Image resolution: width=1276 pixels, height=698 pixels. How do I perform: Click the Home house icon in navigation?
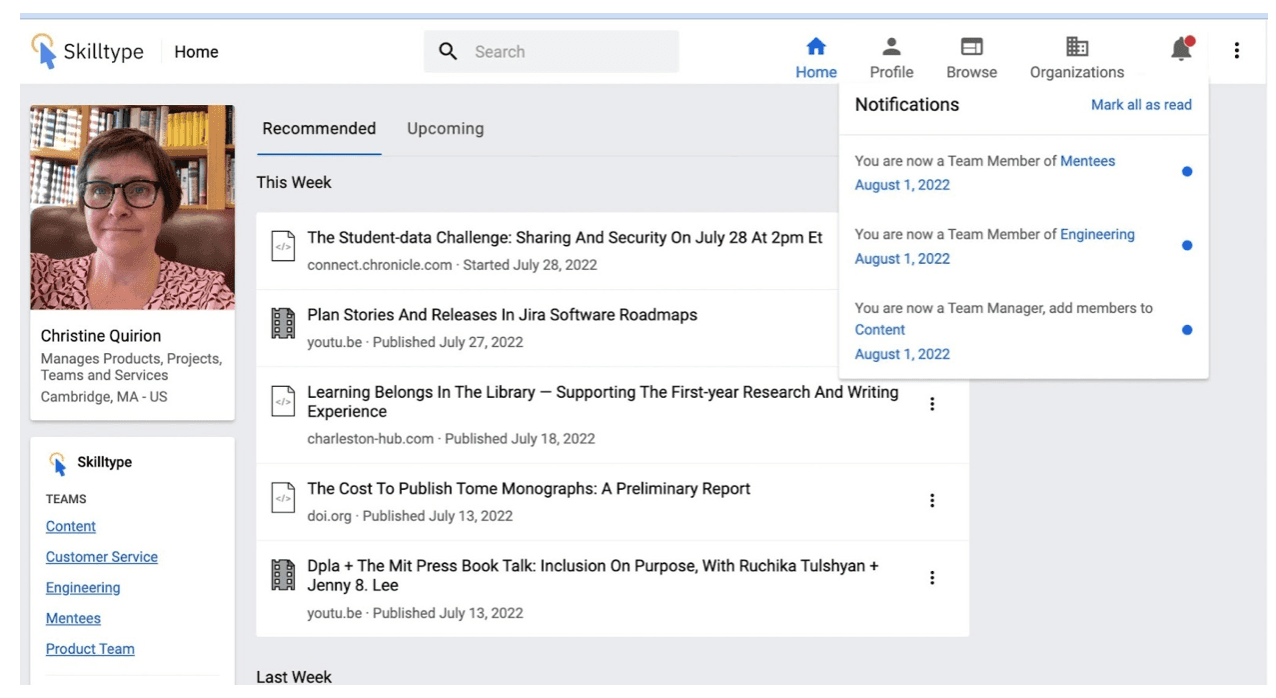816,47
